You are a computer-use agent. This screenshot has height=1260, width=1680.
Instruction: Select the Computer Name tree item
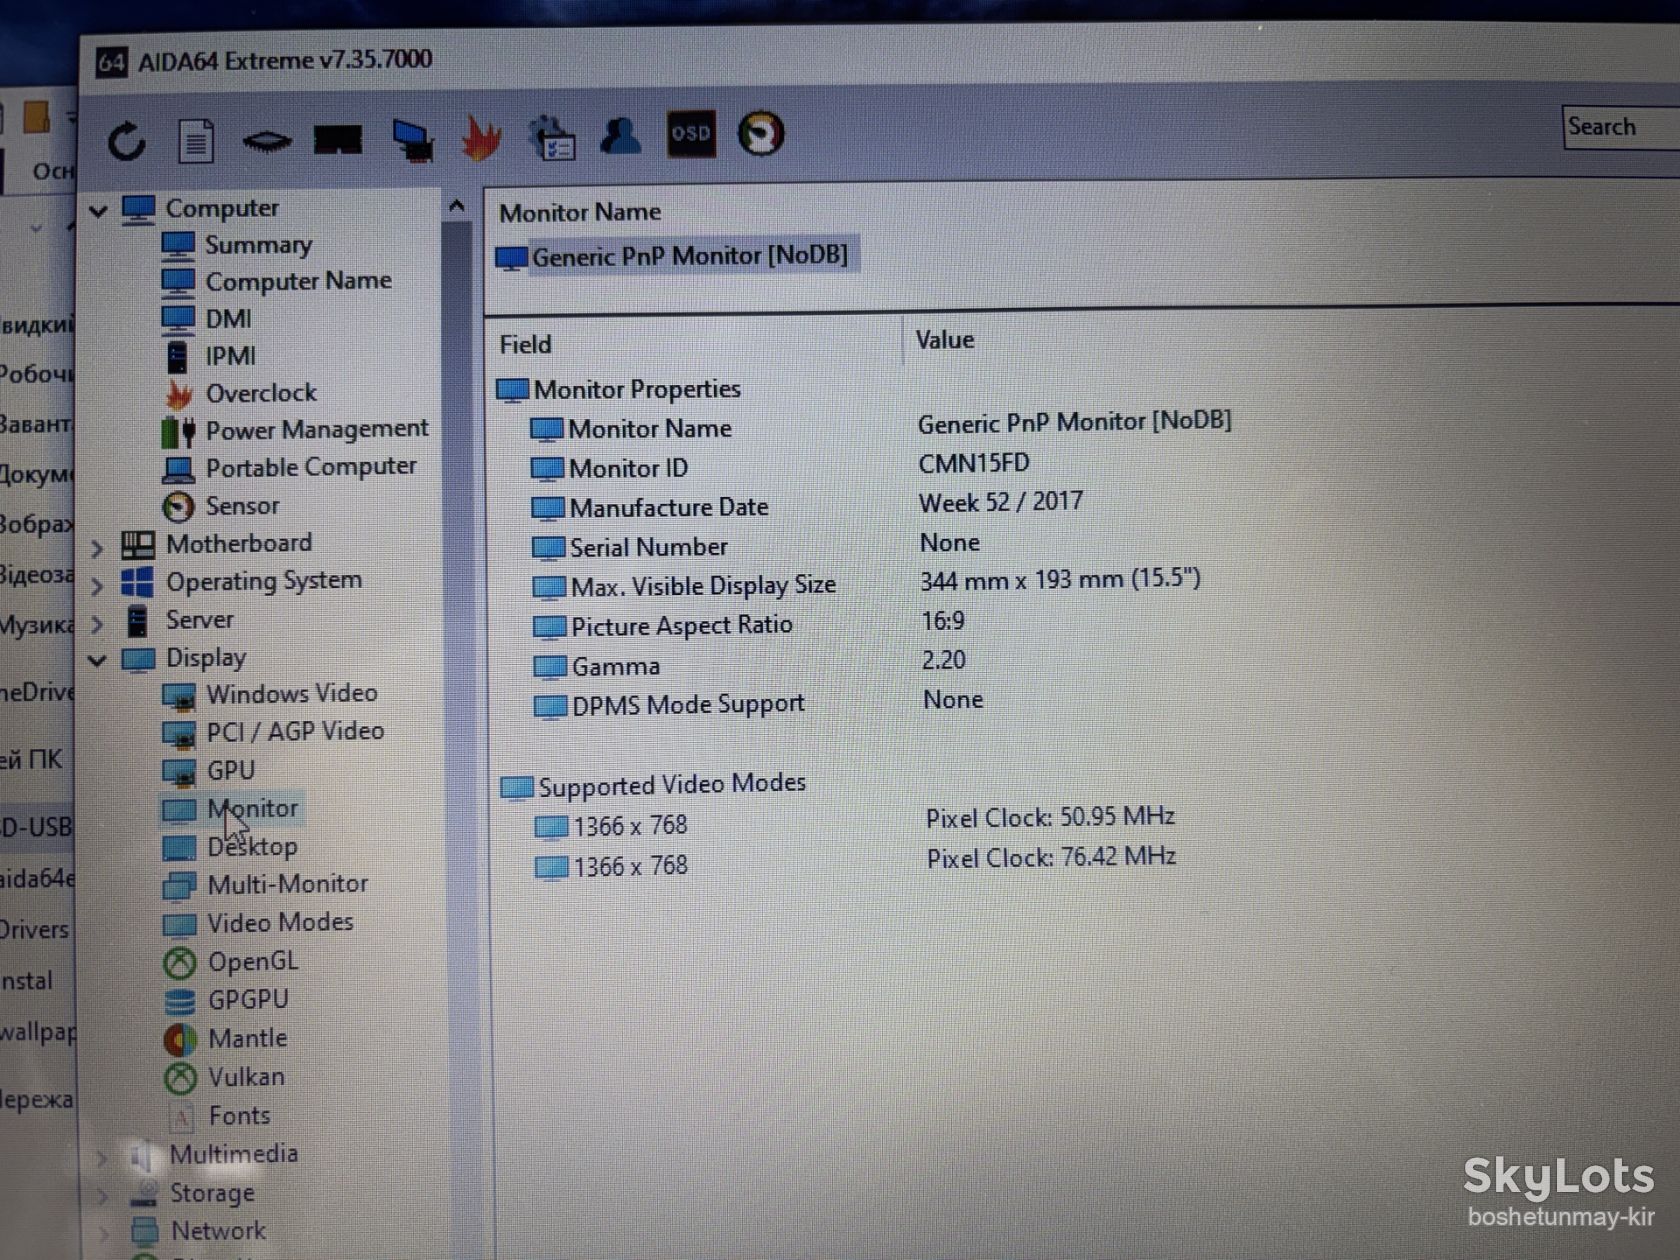(x=277, y=282)
